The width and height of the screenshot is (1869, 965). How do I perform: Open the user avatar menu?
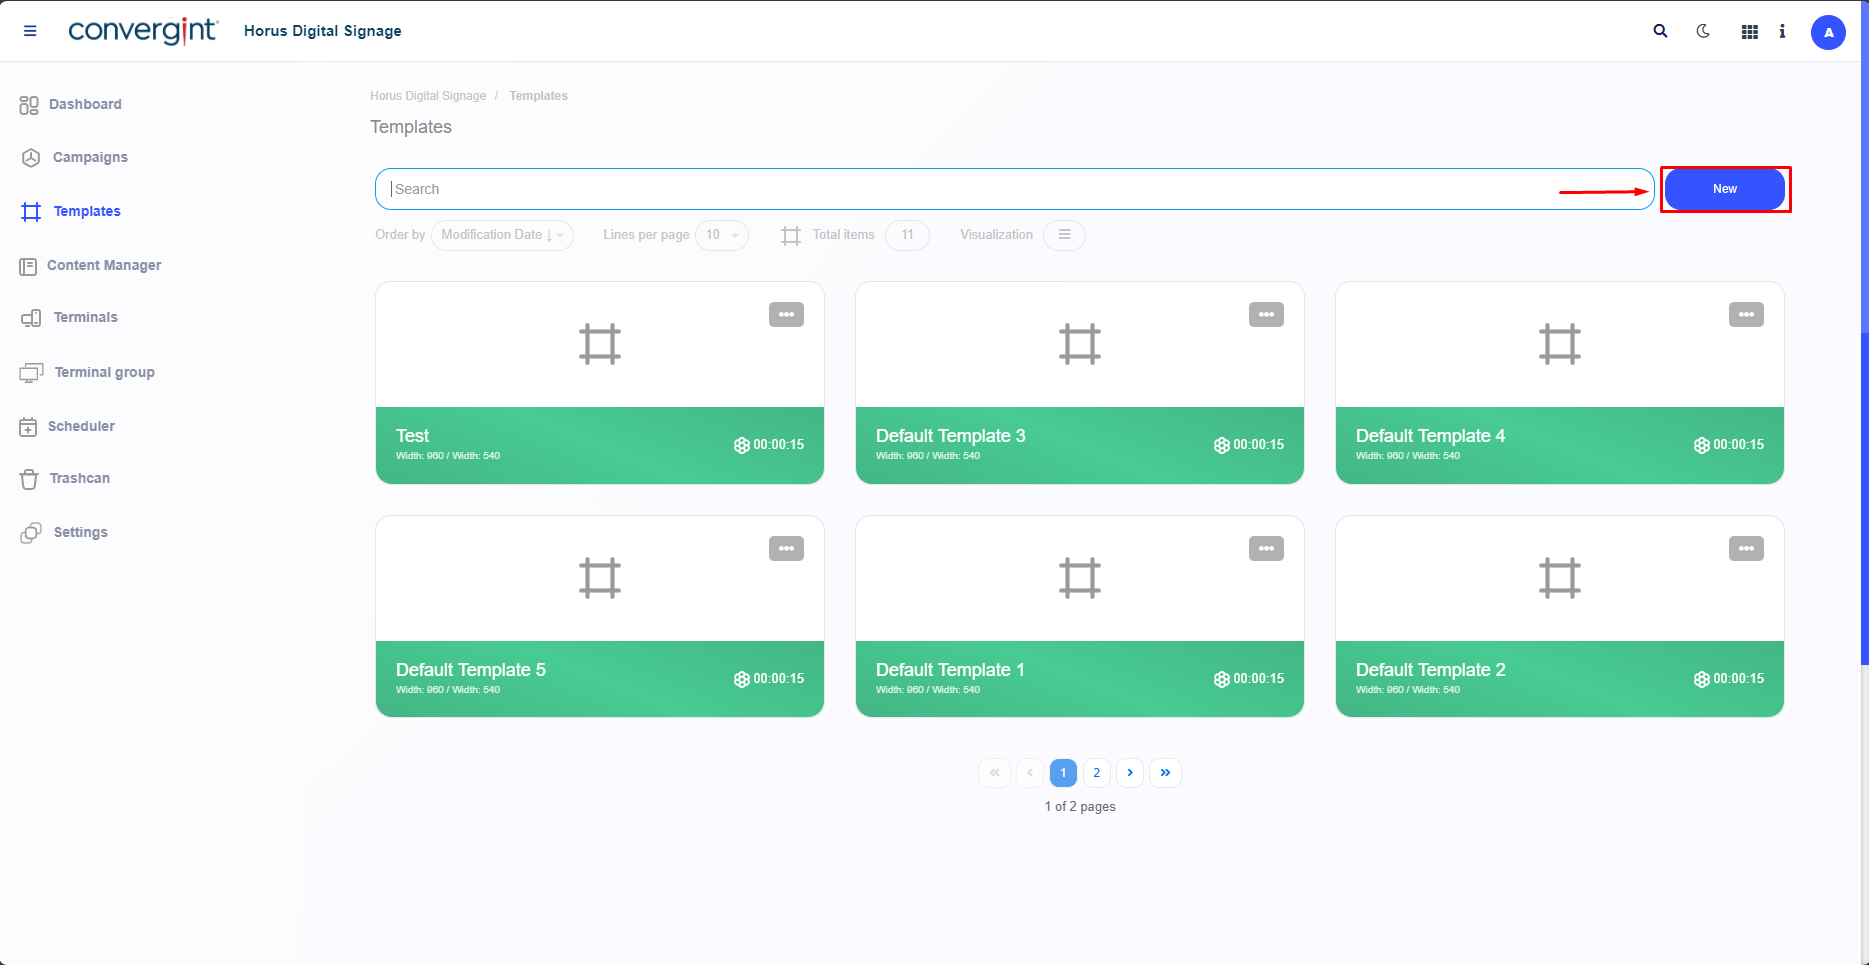(1828, 32)
